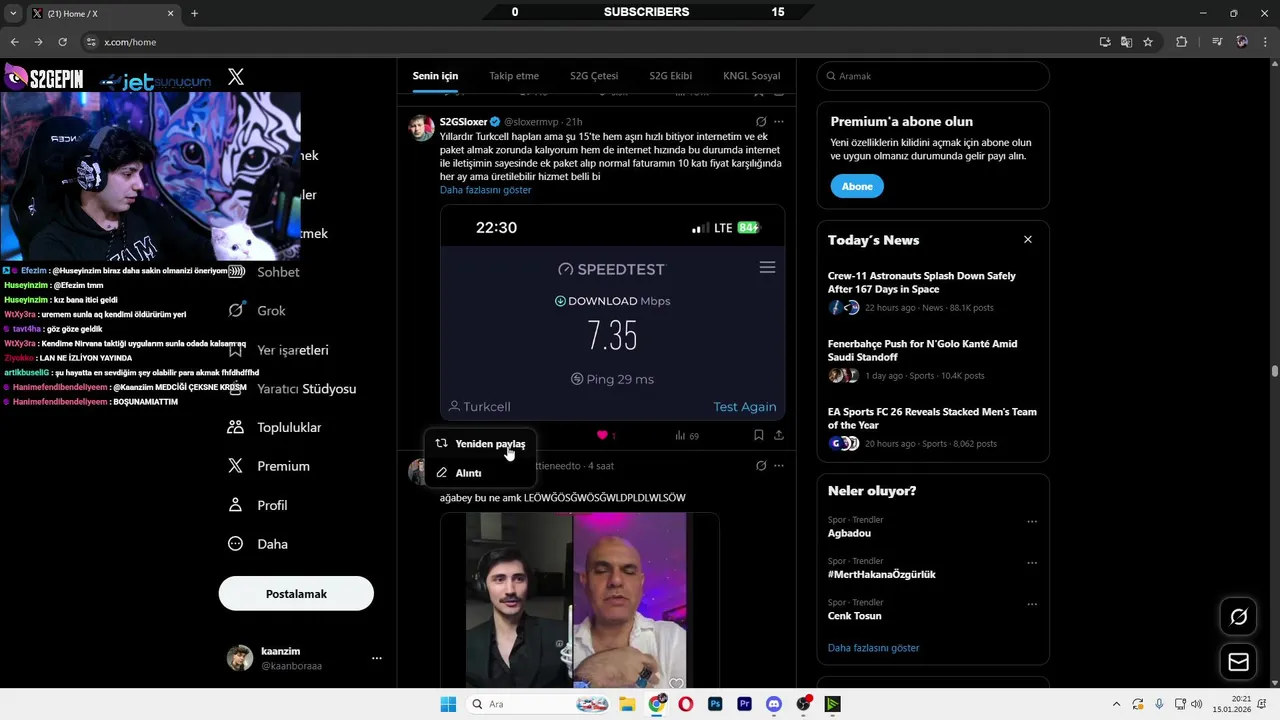Like the S2GSloxer post with heart icon
Viewport: 1280px width, 720px height.
coord(602,435)
